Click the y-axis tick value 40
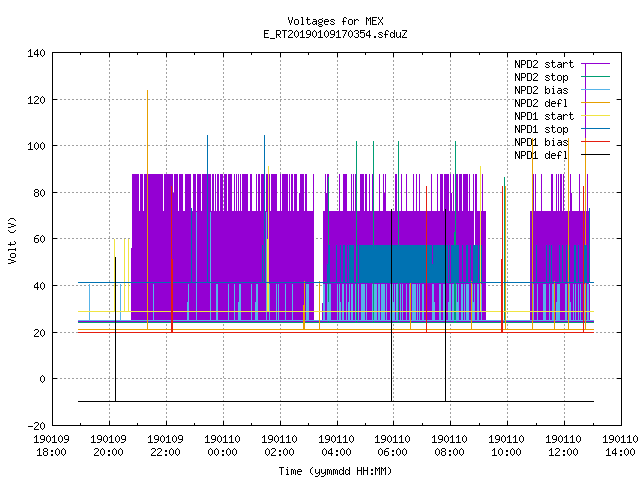 coord(39,286)
